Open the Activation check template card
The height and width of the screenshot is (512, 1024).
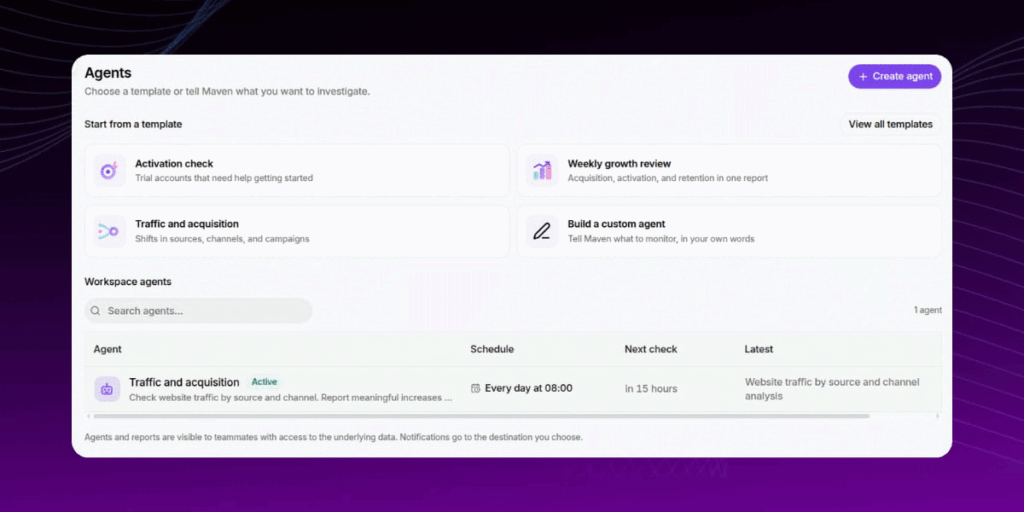(297, 170)
